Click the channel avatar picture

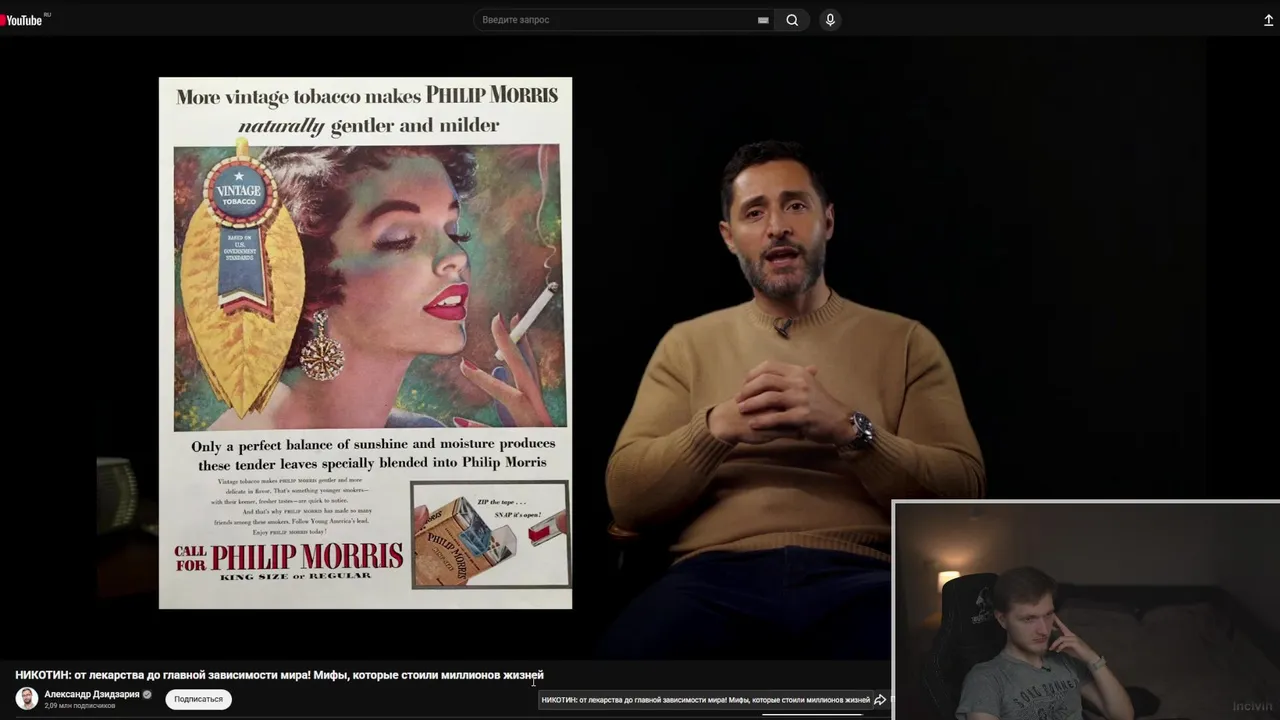(27, 699)
